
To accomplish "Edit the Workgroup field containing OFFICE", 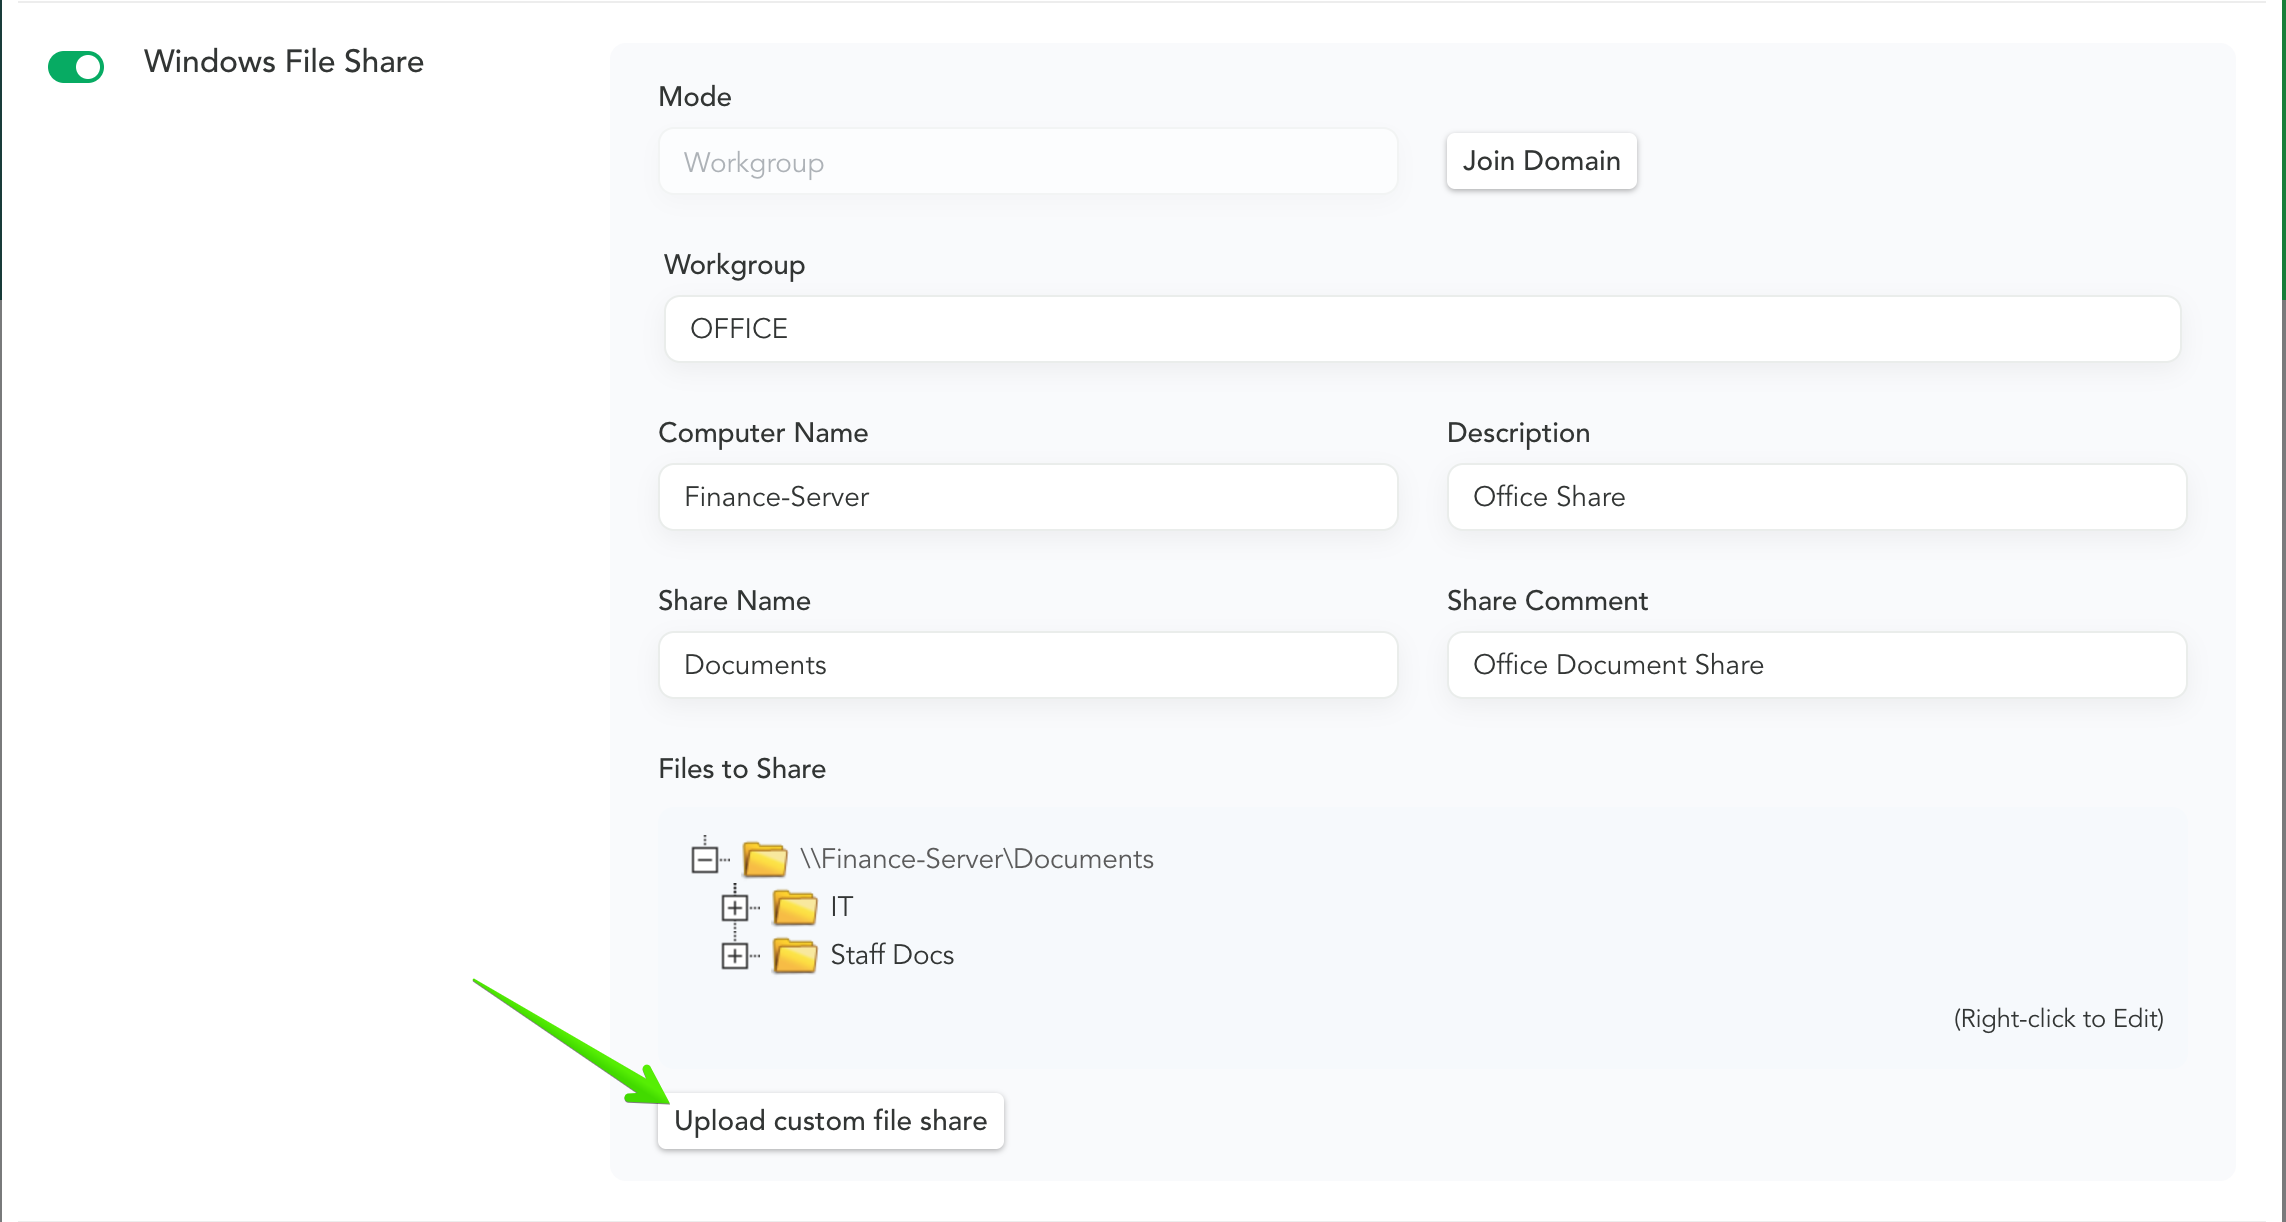I will (1422, 329).
